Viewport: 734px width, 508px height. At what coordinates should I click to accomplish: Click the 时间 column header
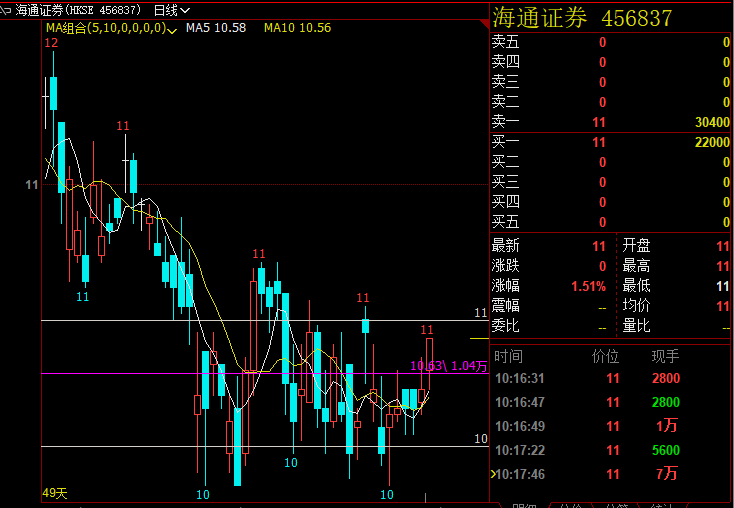pos(508,356)
